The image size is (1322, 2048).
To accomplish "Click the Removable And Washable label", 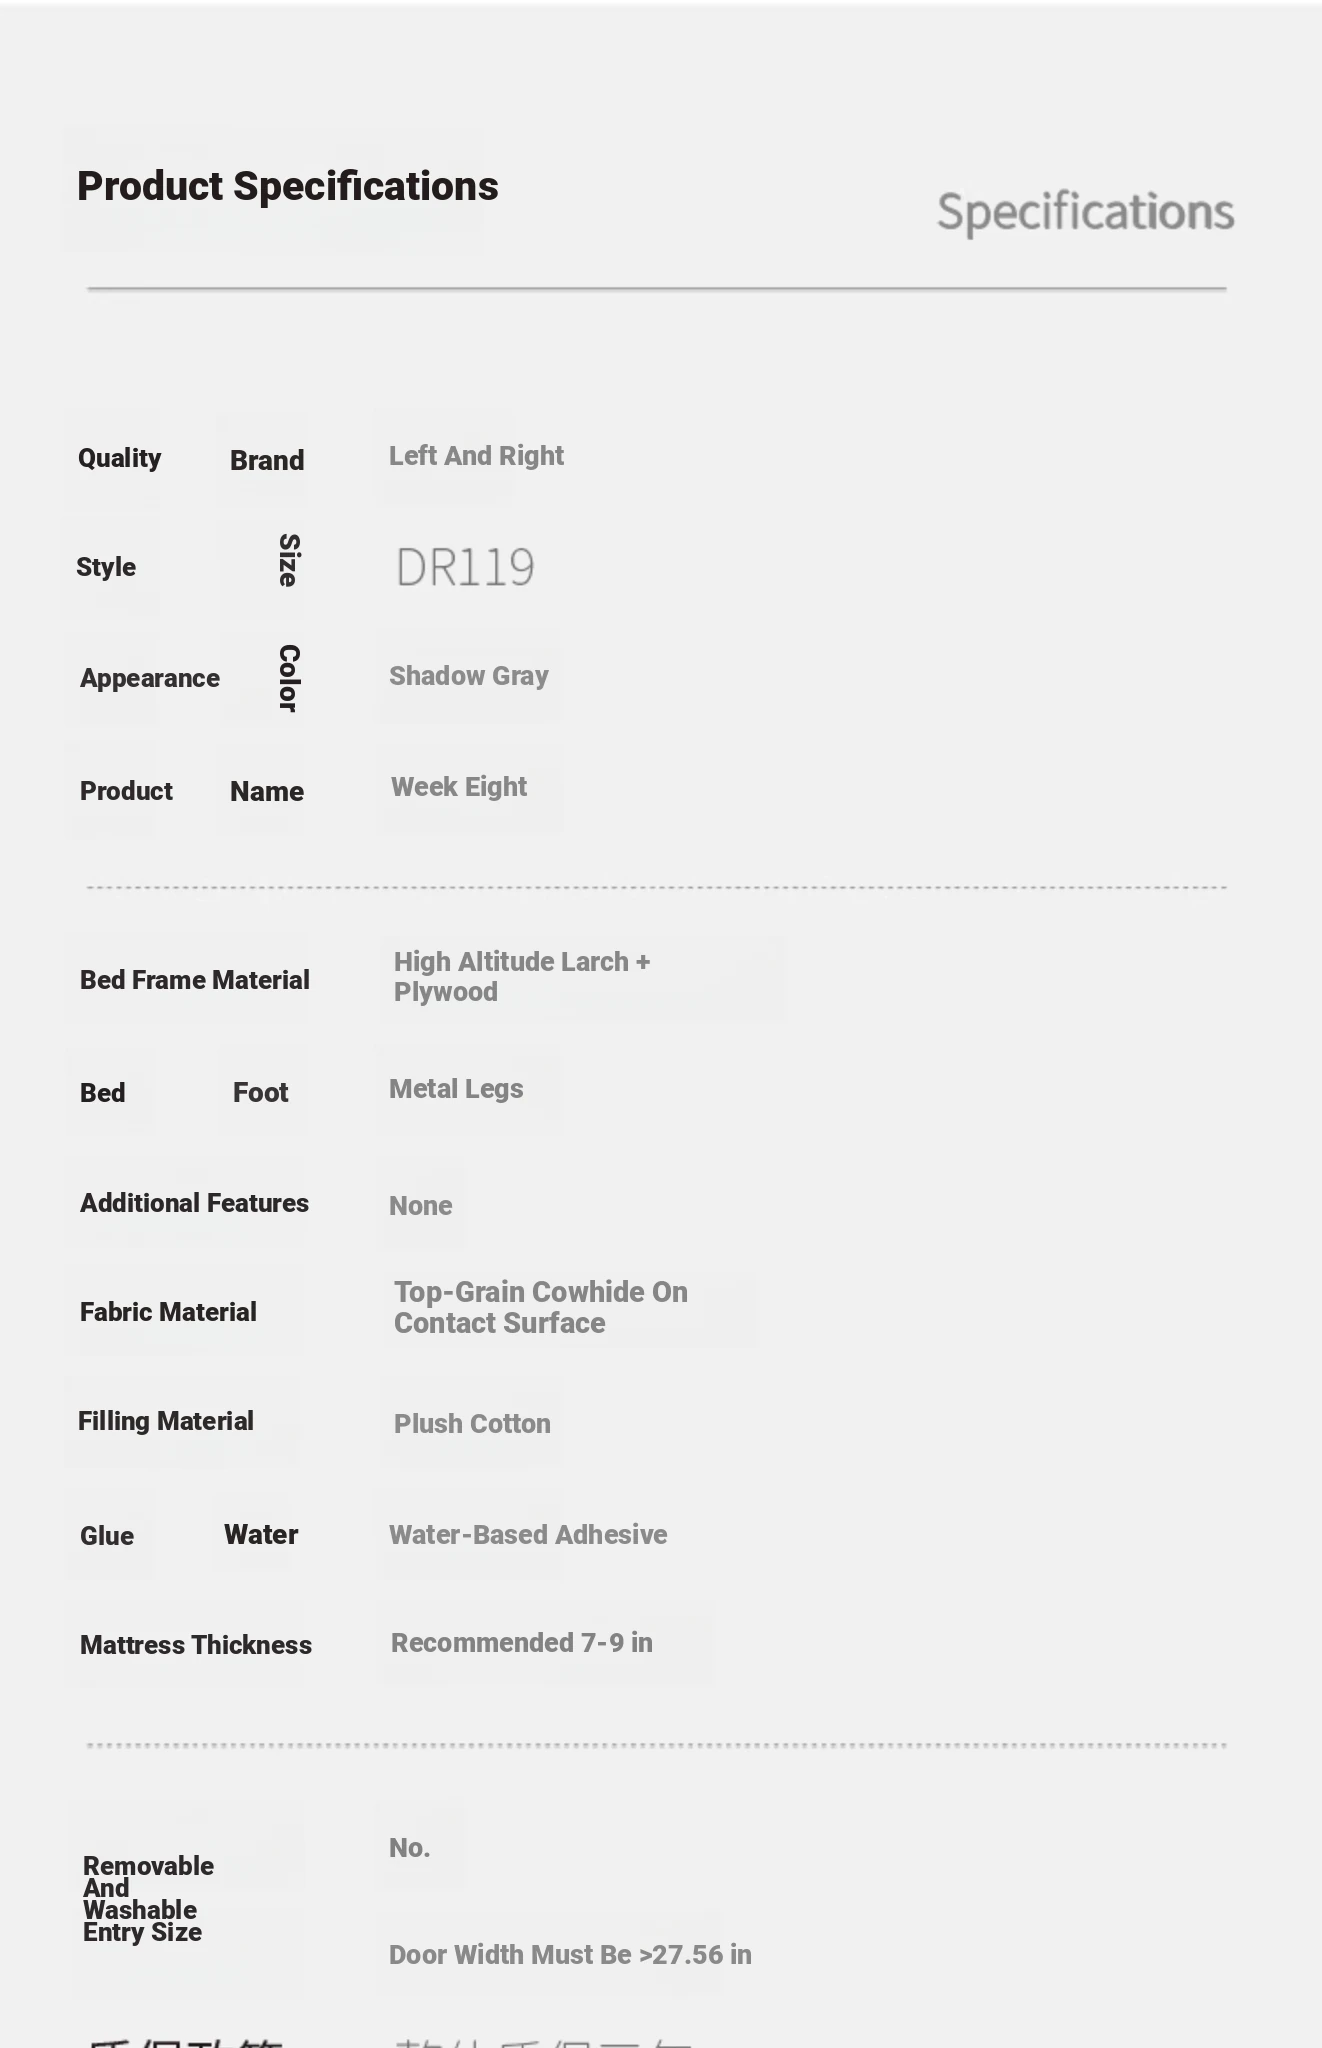I will click(x=148, y=1888).
